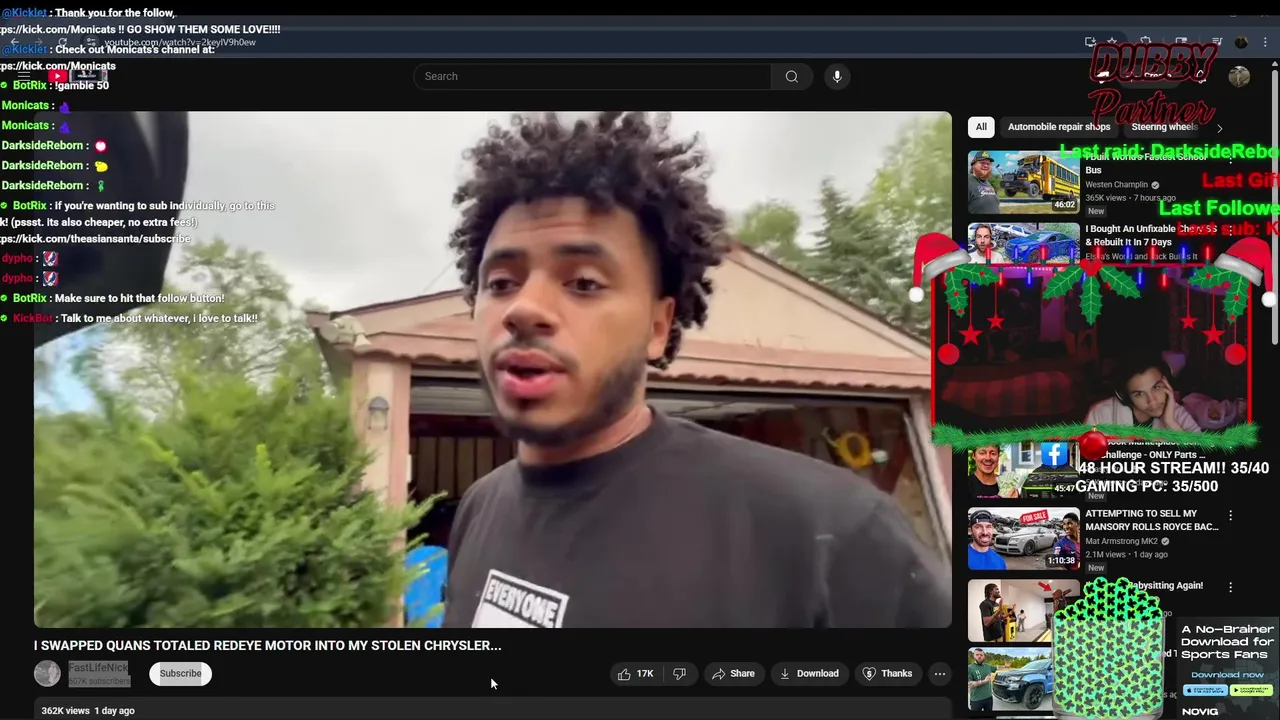Send Thanks to FastLifeNick
This screenshot has height=720, width=1280.
[887, 674]
